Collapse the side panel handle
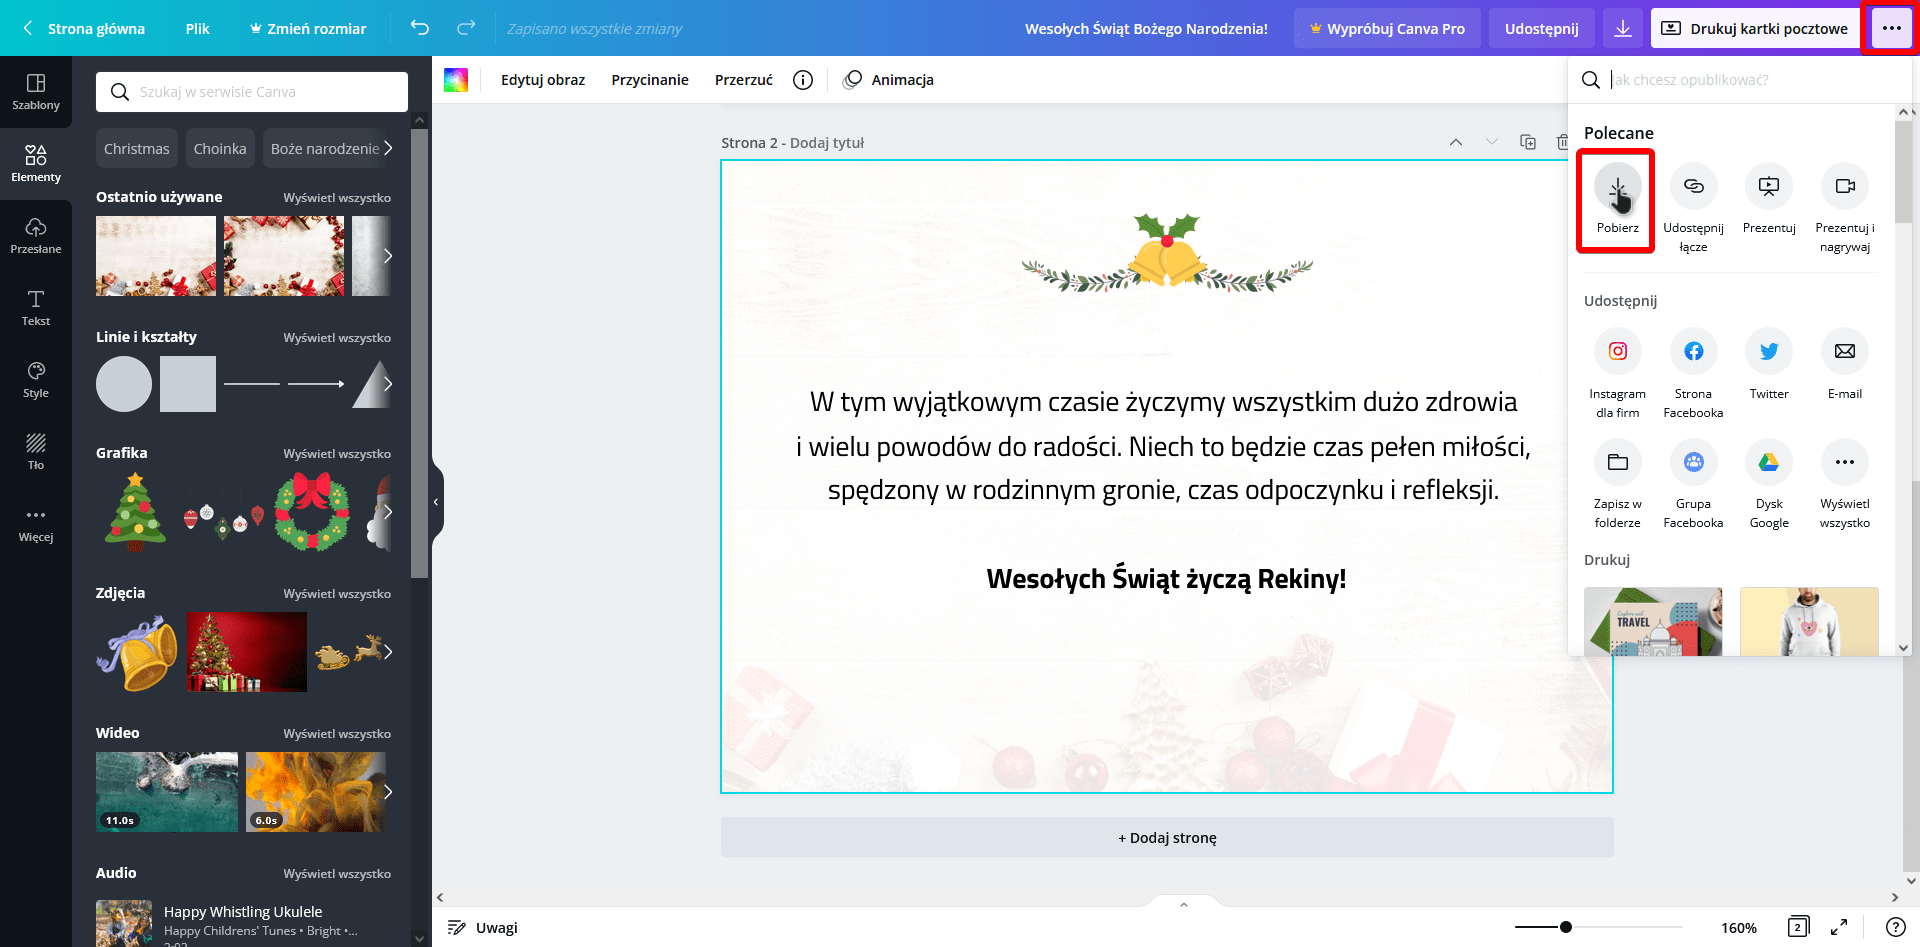Viewport: 1920px width, 947px height. tap(436, 502)
